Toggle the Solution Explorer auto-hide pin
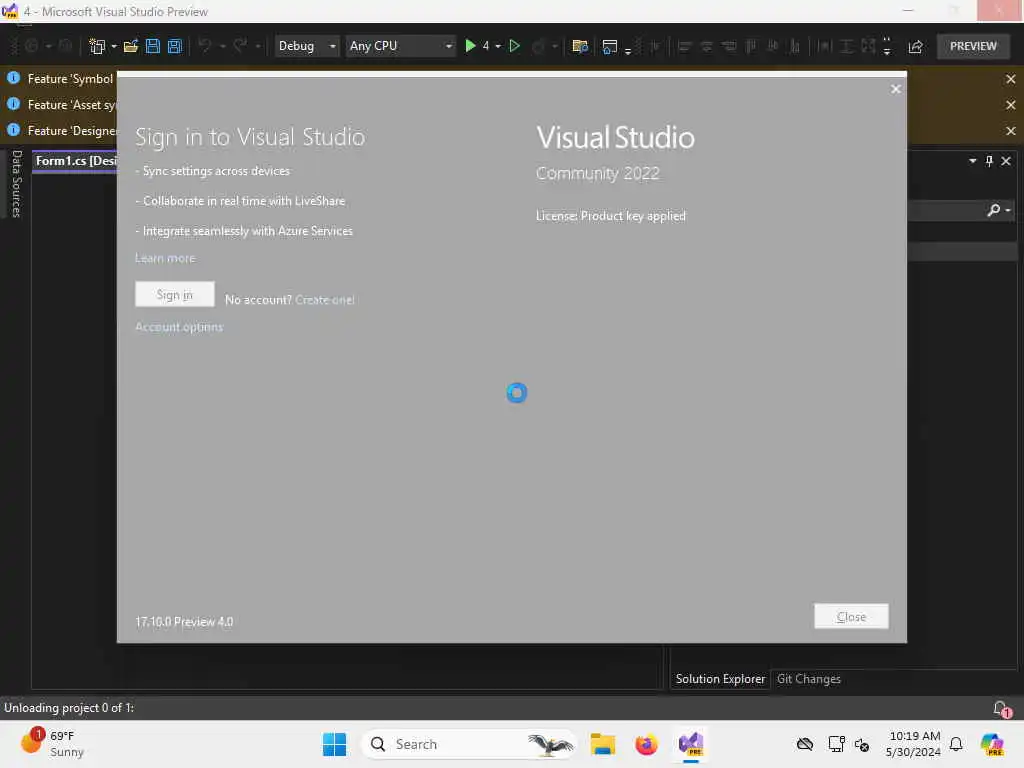The width and height of the screenshot is (1024, 768). tap(989, 161)
